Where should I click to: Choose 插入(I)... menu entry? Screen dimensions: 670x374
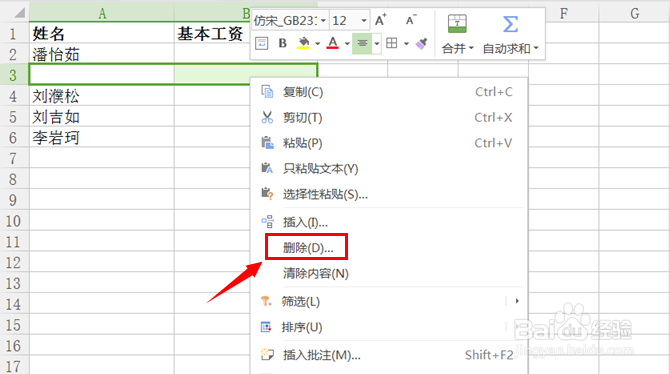click(x=389, y=222)
